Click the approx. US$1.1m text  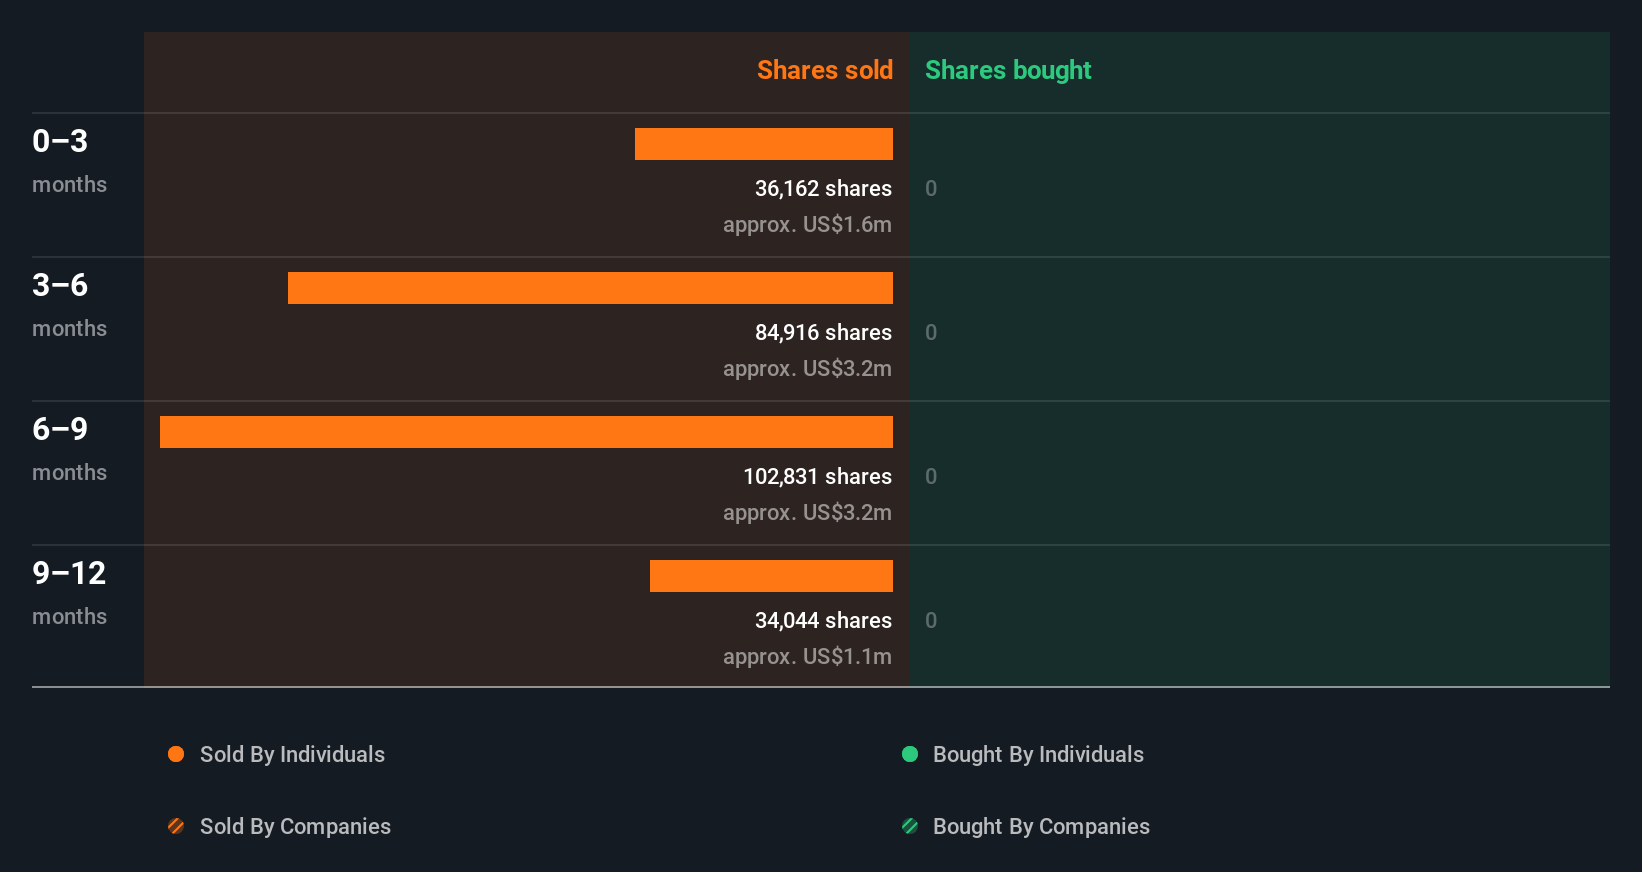(807, 657)
